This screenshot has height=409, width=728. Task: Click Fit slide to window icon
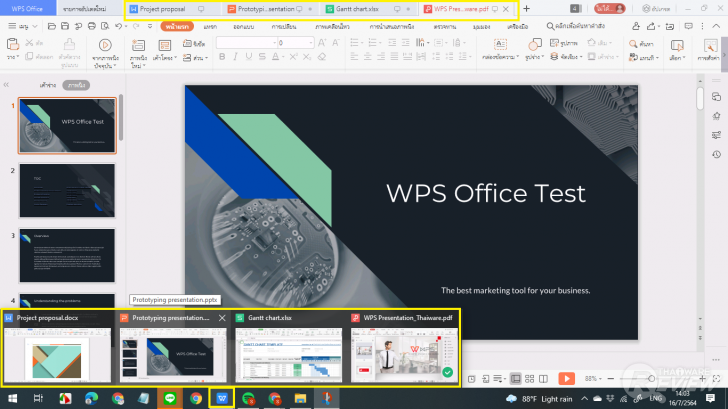pyautogui.click(x=716, y=379)
